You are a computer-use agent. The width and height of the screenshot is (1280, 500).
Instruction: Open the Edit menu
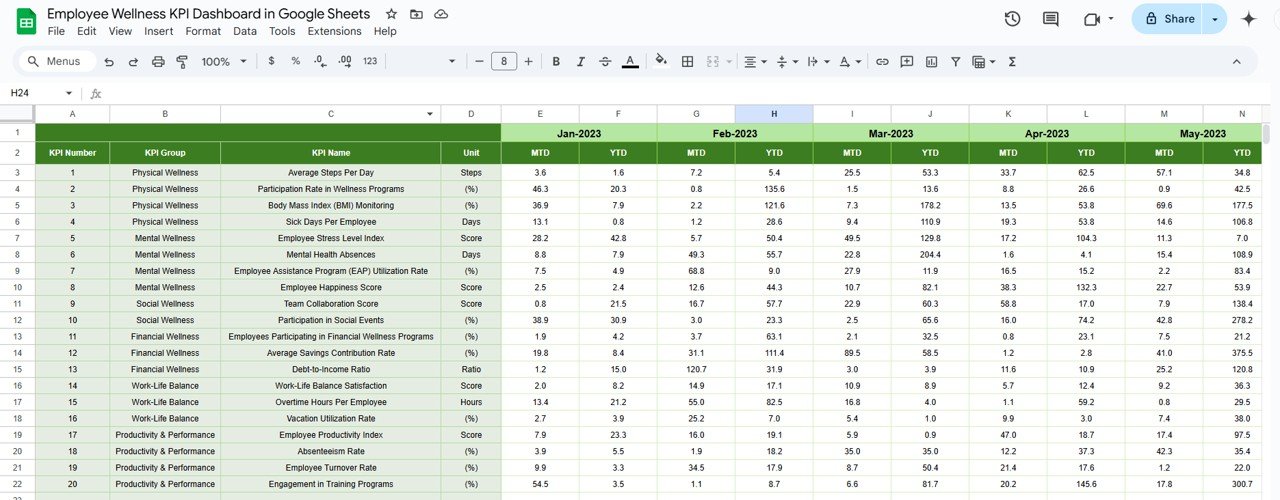point(87,31)
